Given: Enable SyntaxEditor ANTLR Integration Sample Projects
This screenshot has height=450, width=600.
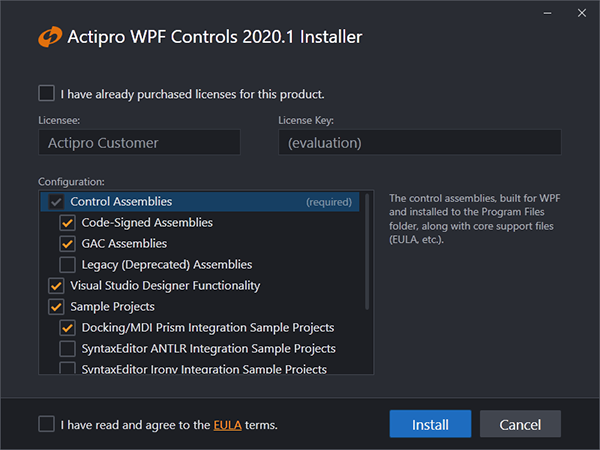Looking at the screenshot, I should [67, 349].
